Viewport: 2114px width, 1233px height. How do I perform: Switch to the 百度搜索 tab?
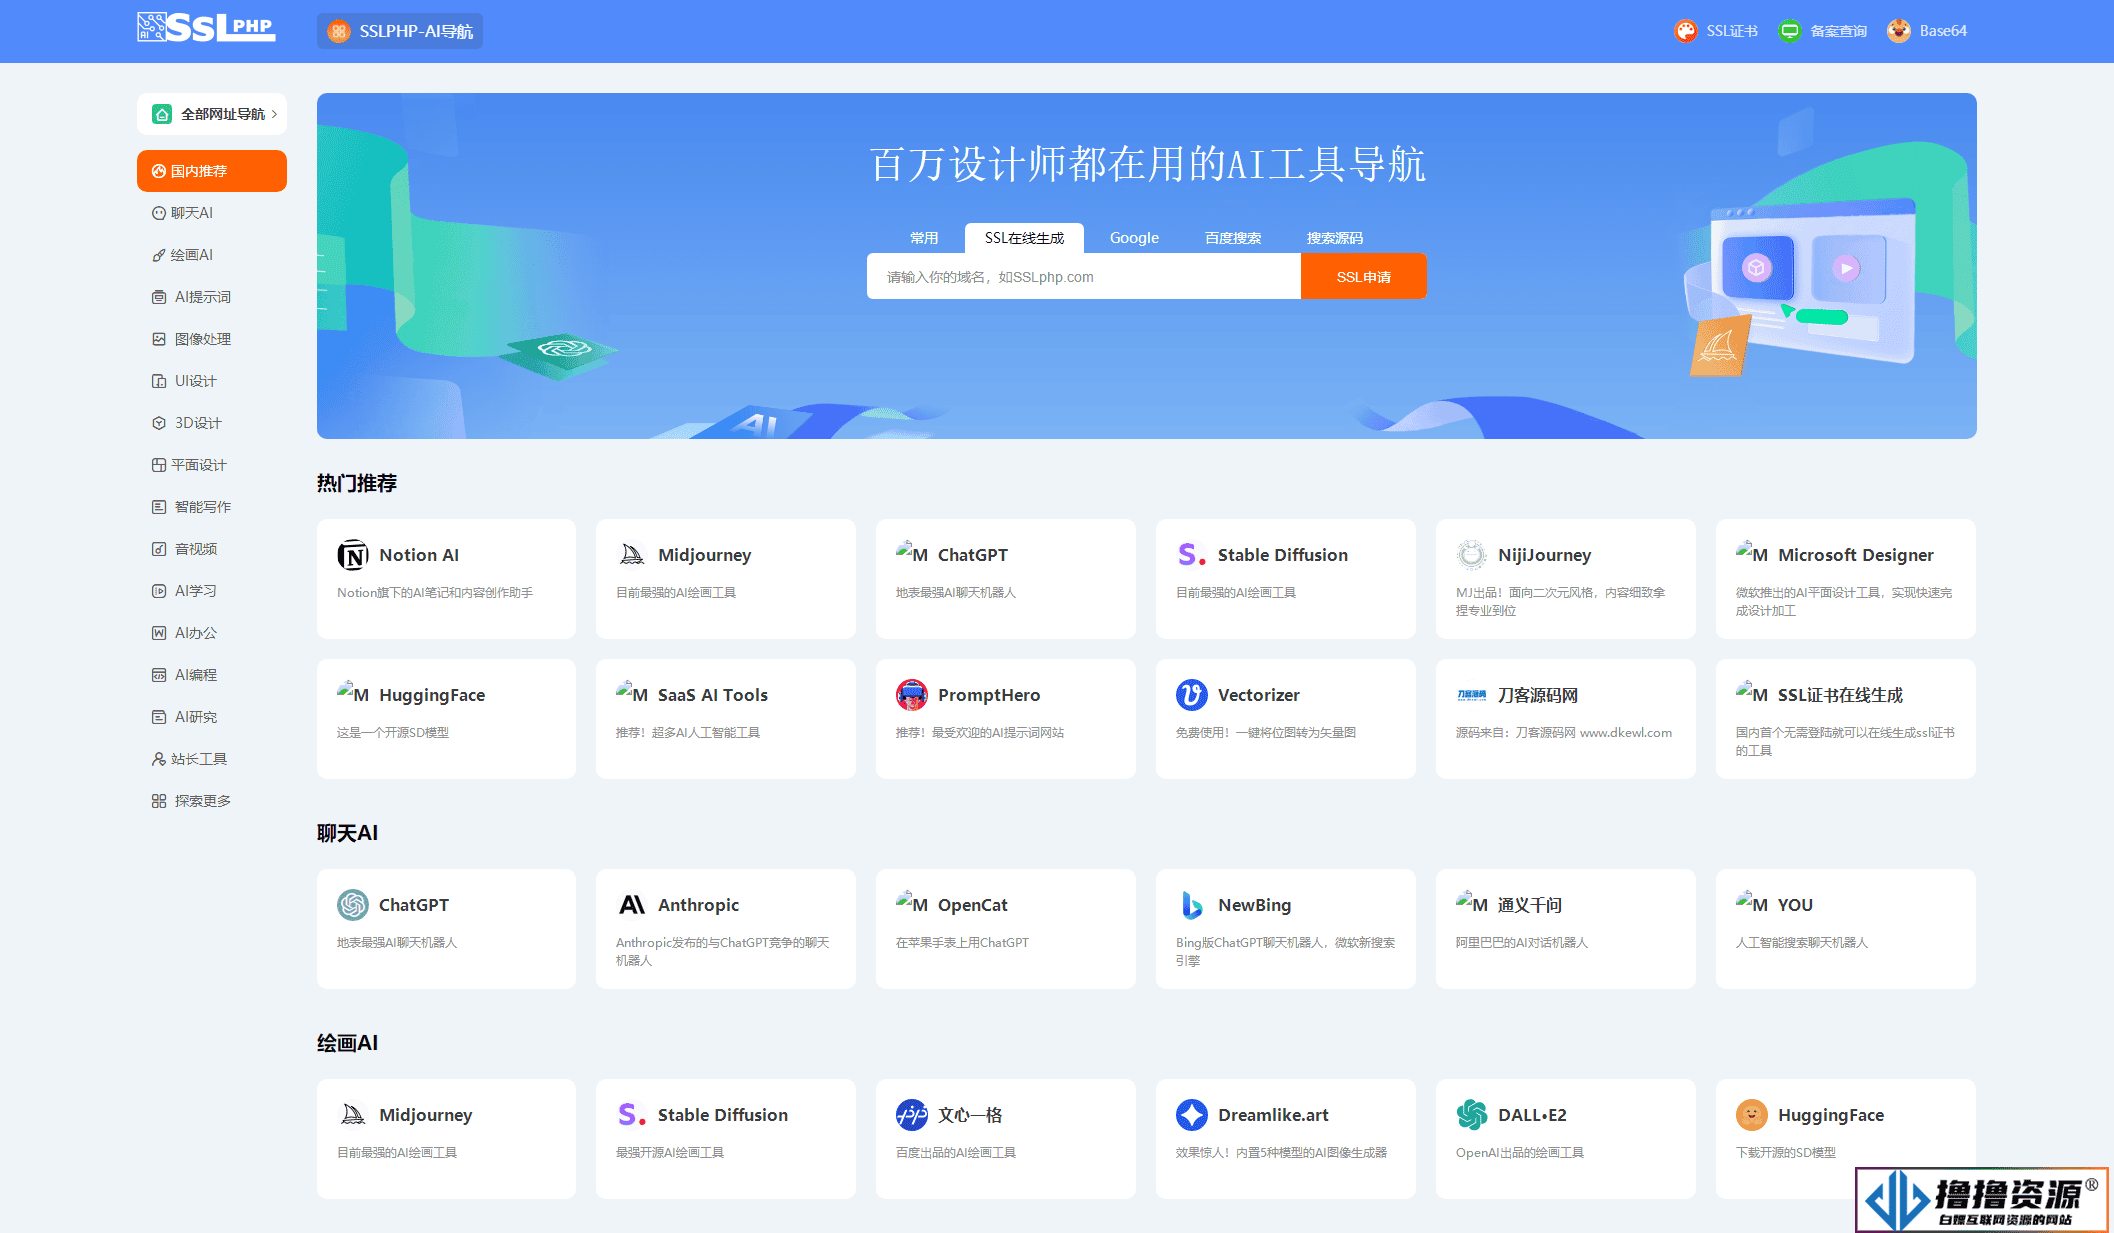(x=1233, y=238)
